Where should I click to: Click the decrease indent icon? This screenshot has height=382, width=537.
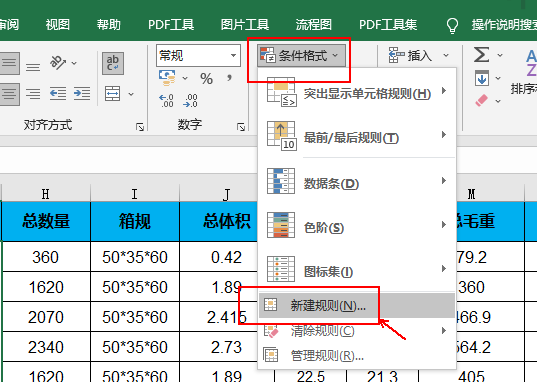click(58, 93)
